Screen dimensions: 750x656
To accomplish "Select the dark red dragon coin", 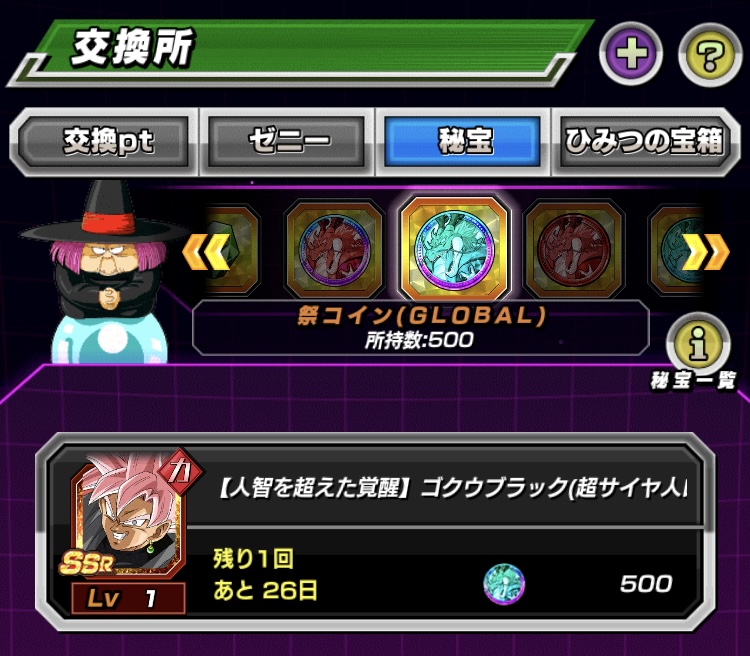I will (574, 249).
